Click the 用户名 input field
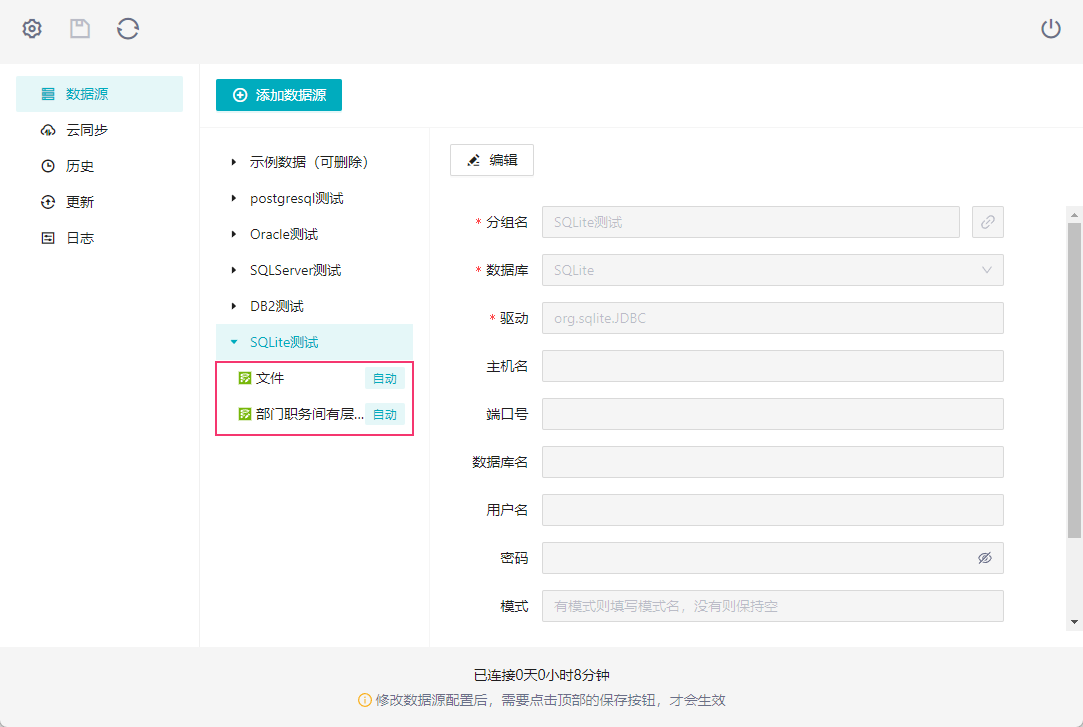1083x727 pixels. [x=772, y=510]
